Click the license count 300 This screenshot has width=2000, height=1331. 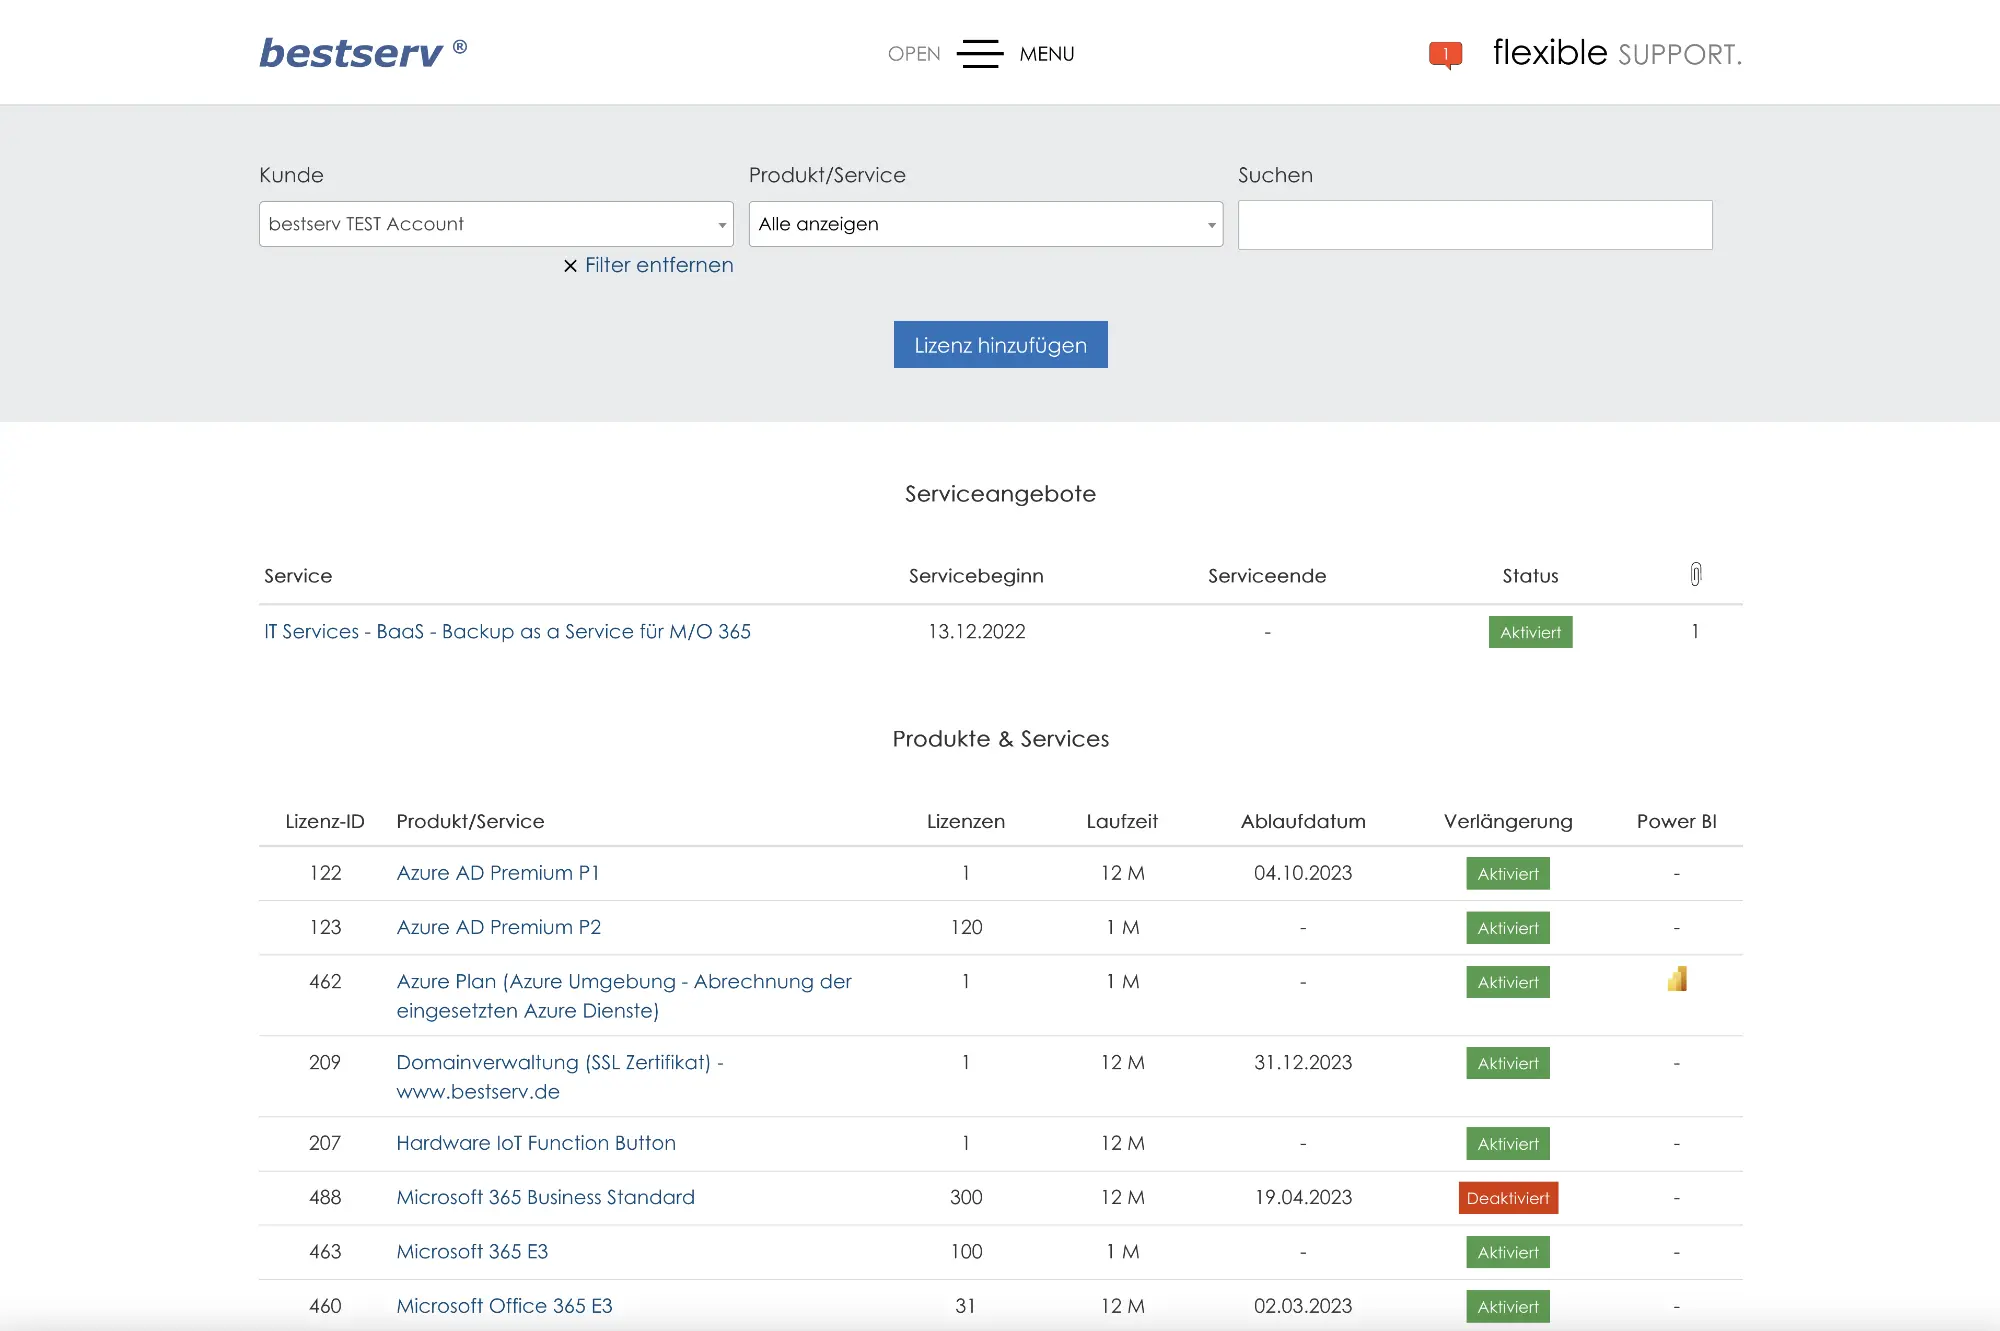pyautogui.click(x=966, y=1197)
